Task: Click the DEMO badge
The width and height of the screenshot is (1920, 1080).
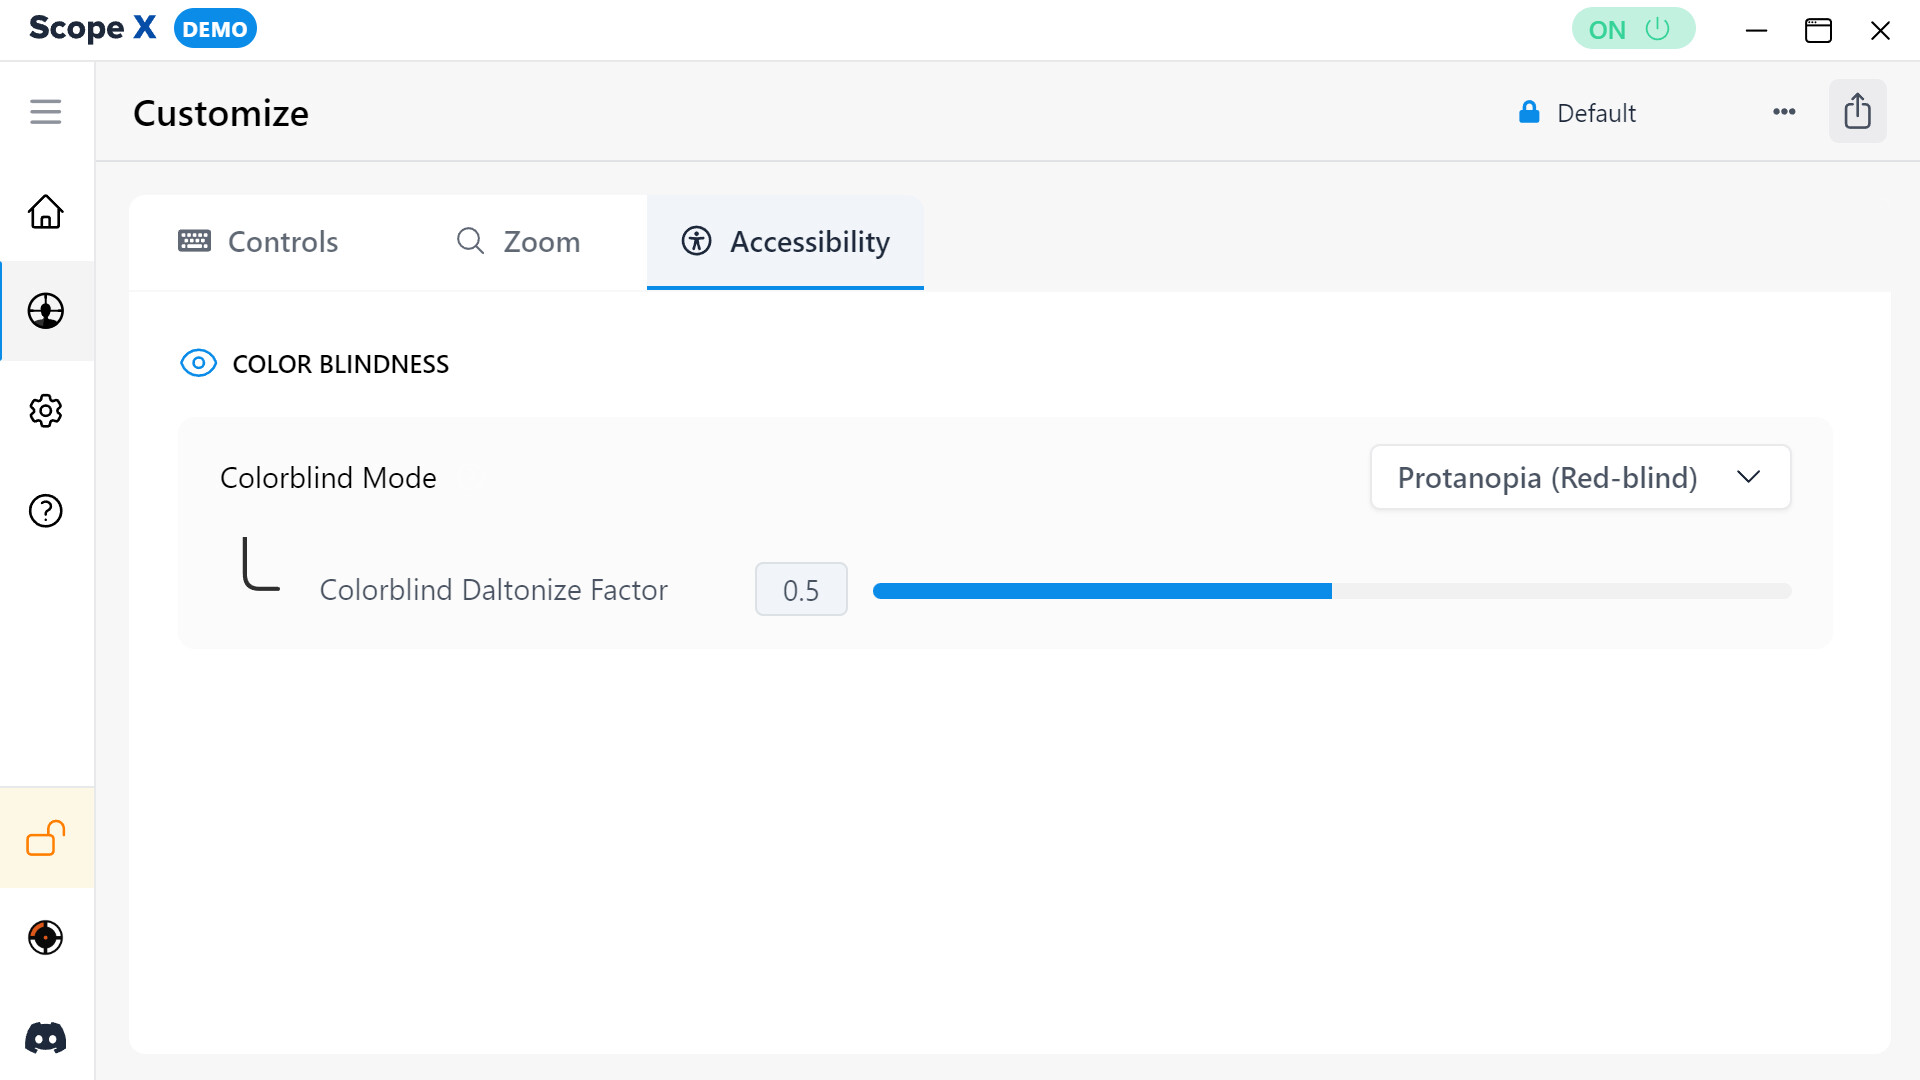Action: 215,29
